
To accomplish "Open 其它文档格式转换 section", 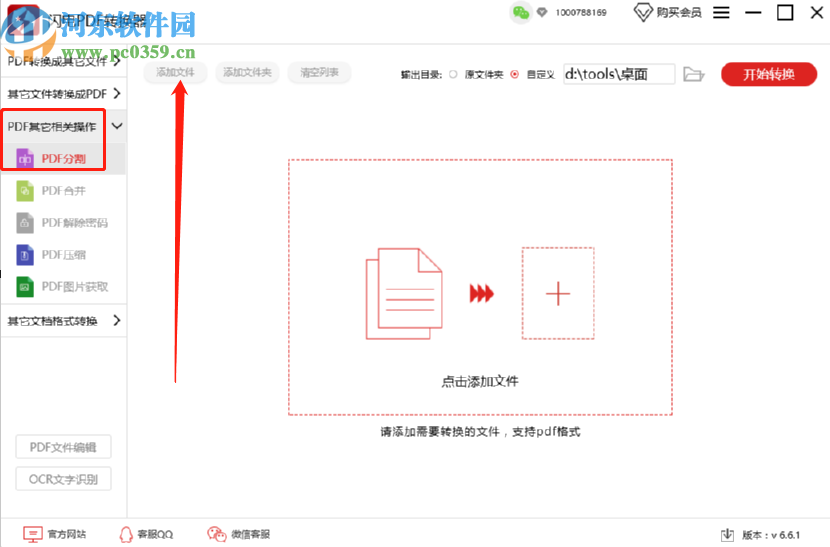I will click(x=64, y=320).
